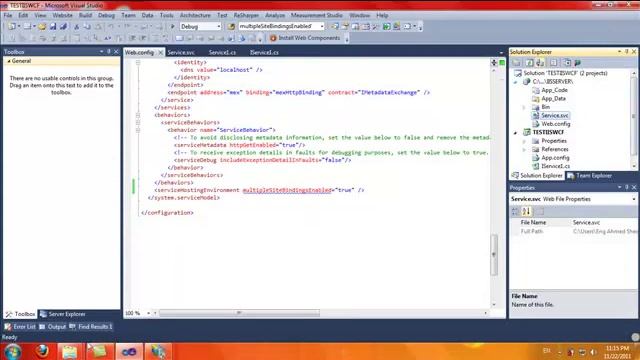Click the volume icon in system tray
This screenshot has width=640, height=360.
pyautogui.click(x=593, y=352)
